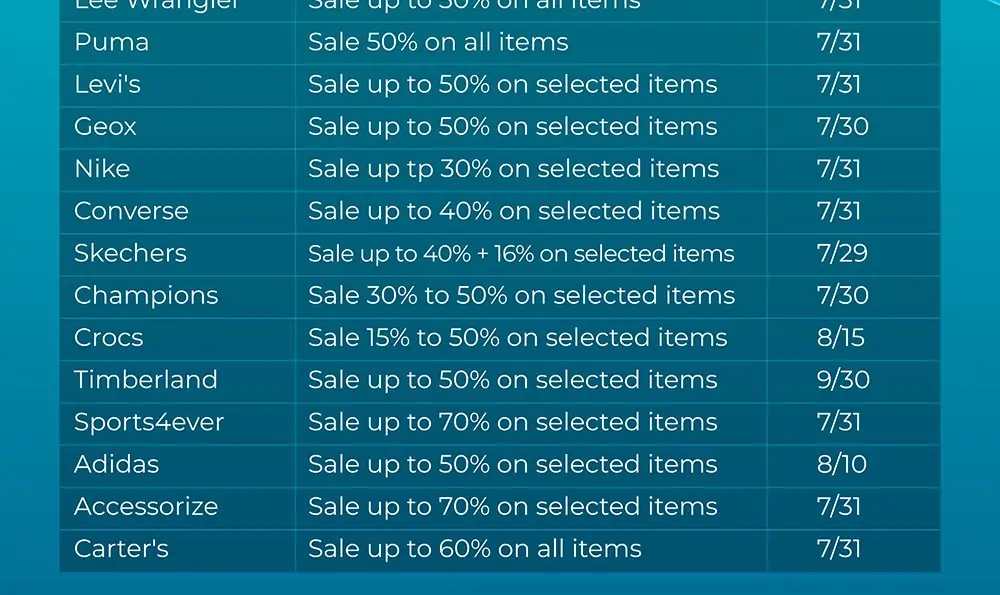Select Timberland's 9/30 end date
The height and width of the screenshot is (595, 1000).
coord(843,380)
